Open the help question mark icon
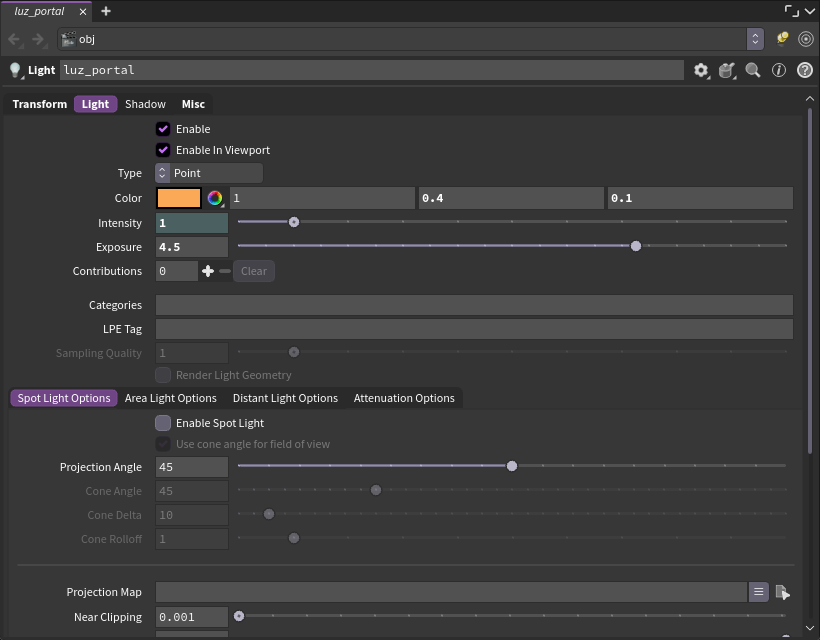 tap(804, 70)
